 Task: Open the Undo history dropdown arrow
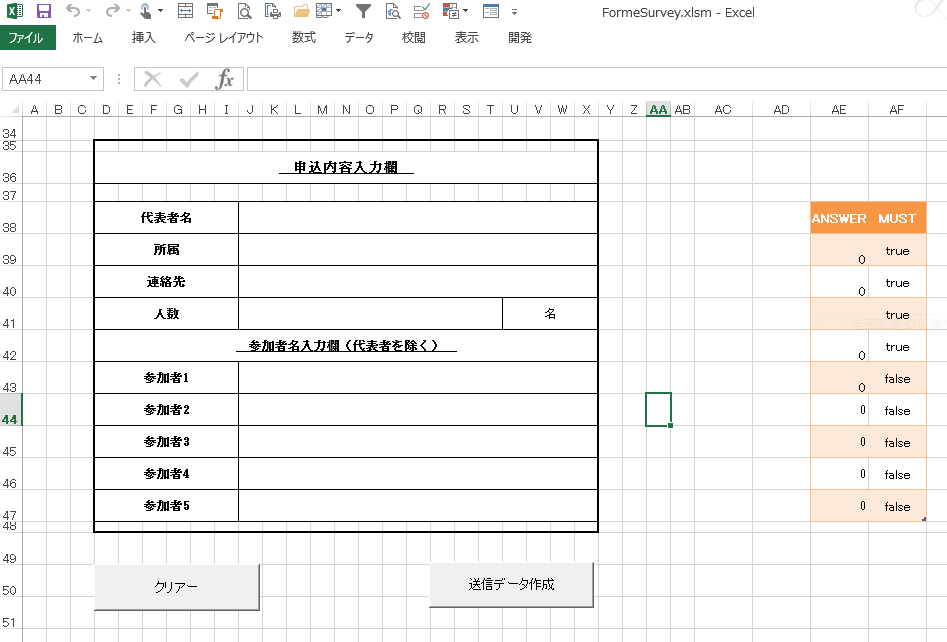[89, 12]
